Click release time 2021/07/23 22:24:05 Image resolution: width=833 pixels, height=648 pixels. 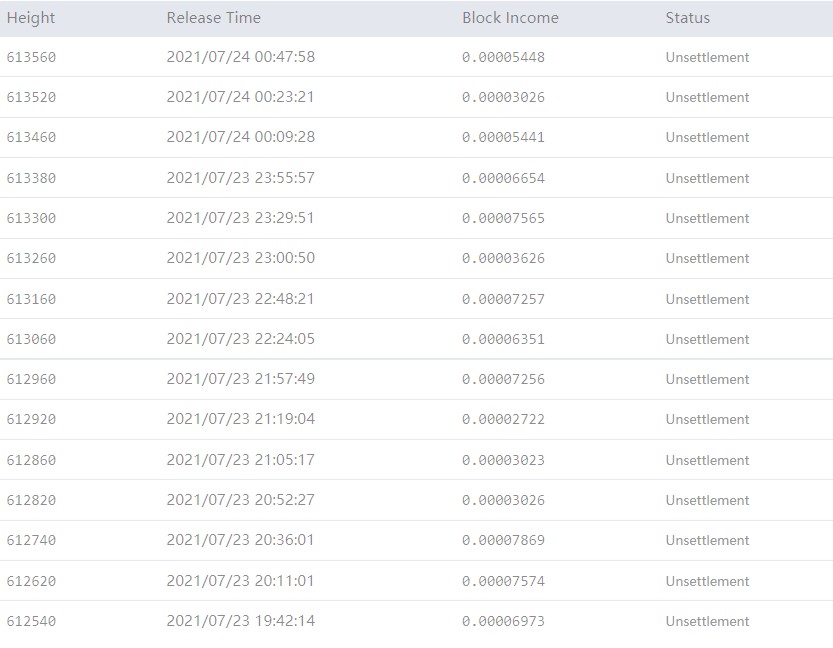point(241,339)
